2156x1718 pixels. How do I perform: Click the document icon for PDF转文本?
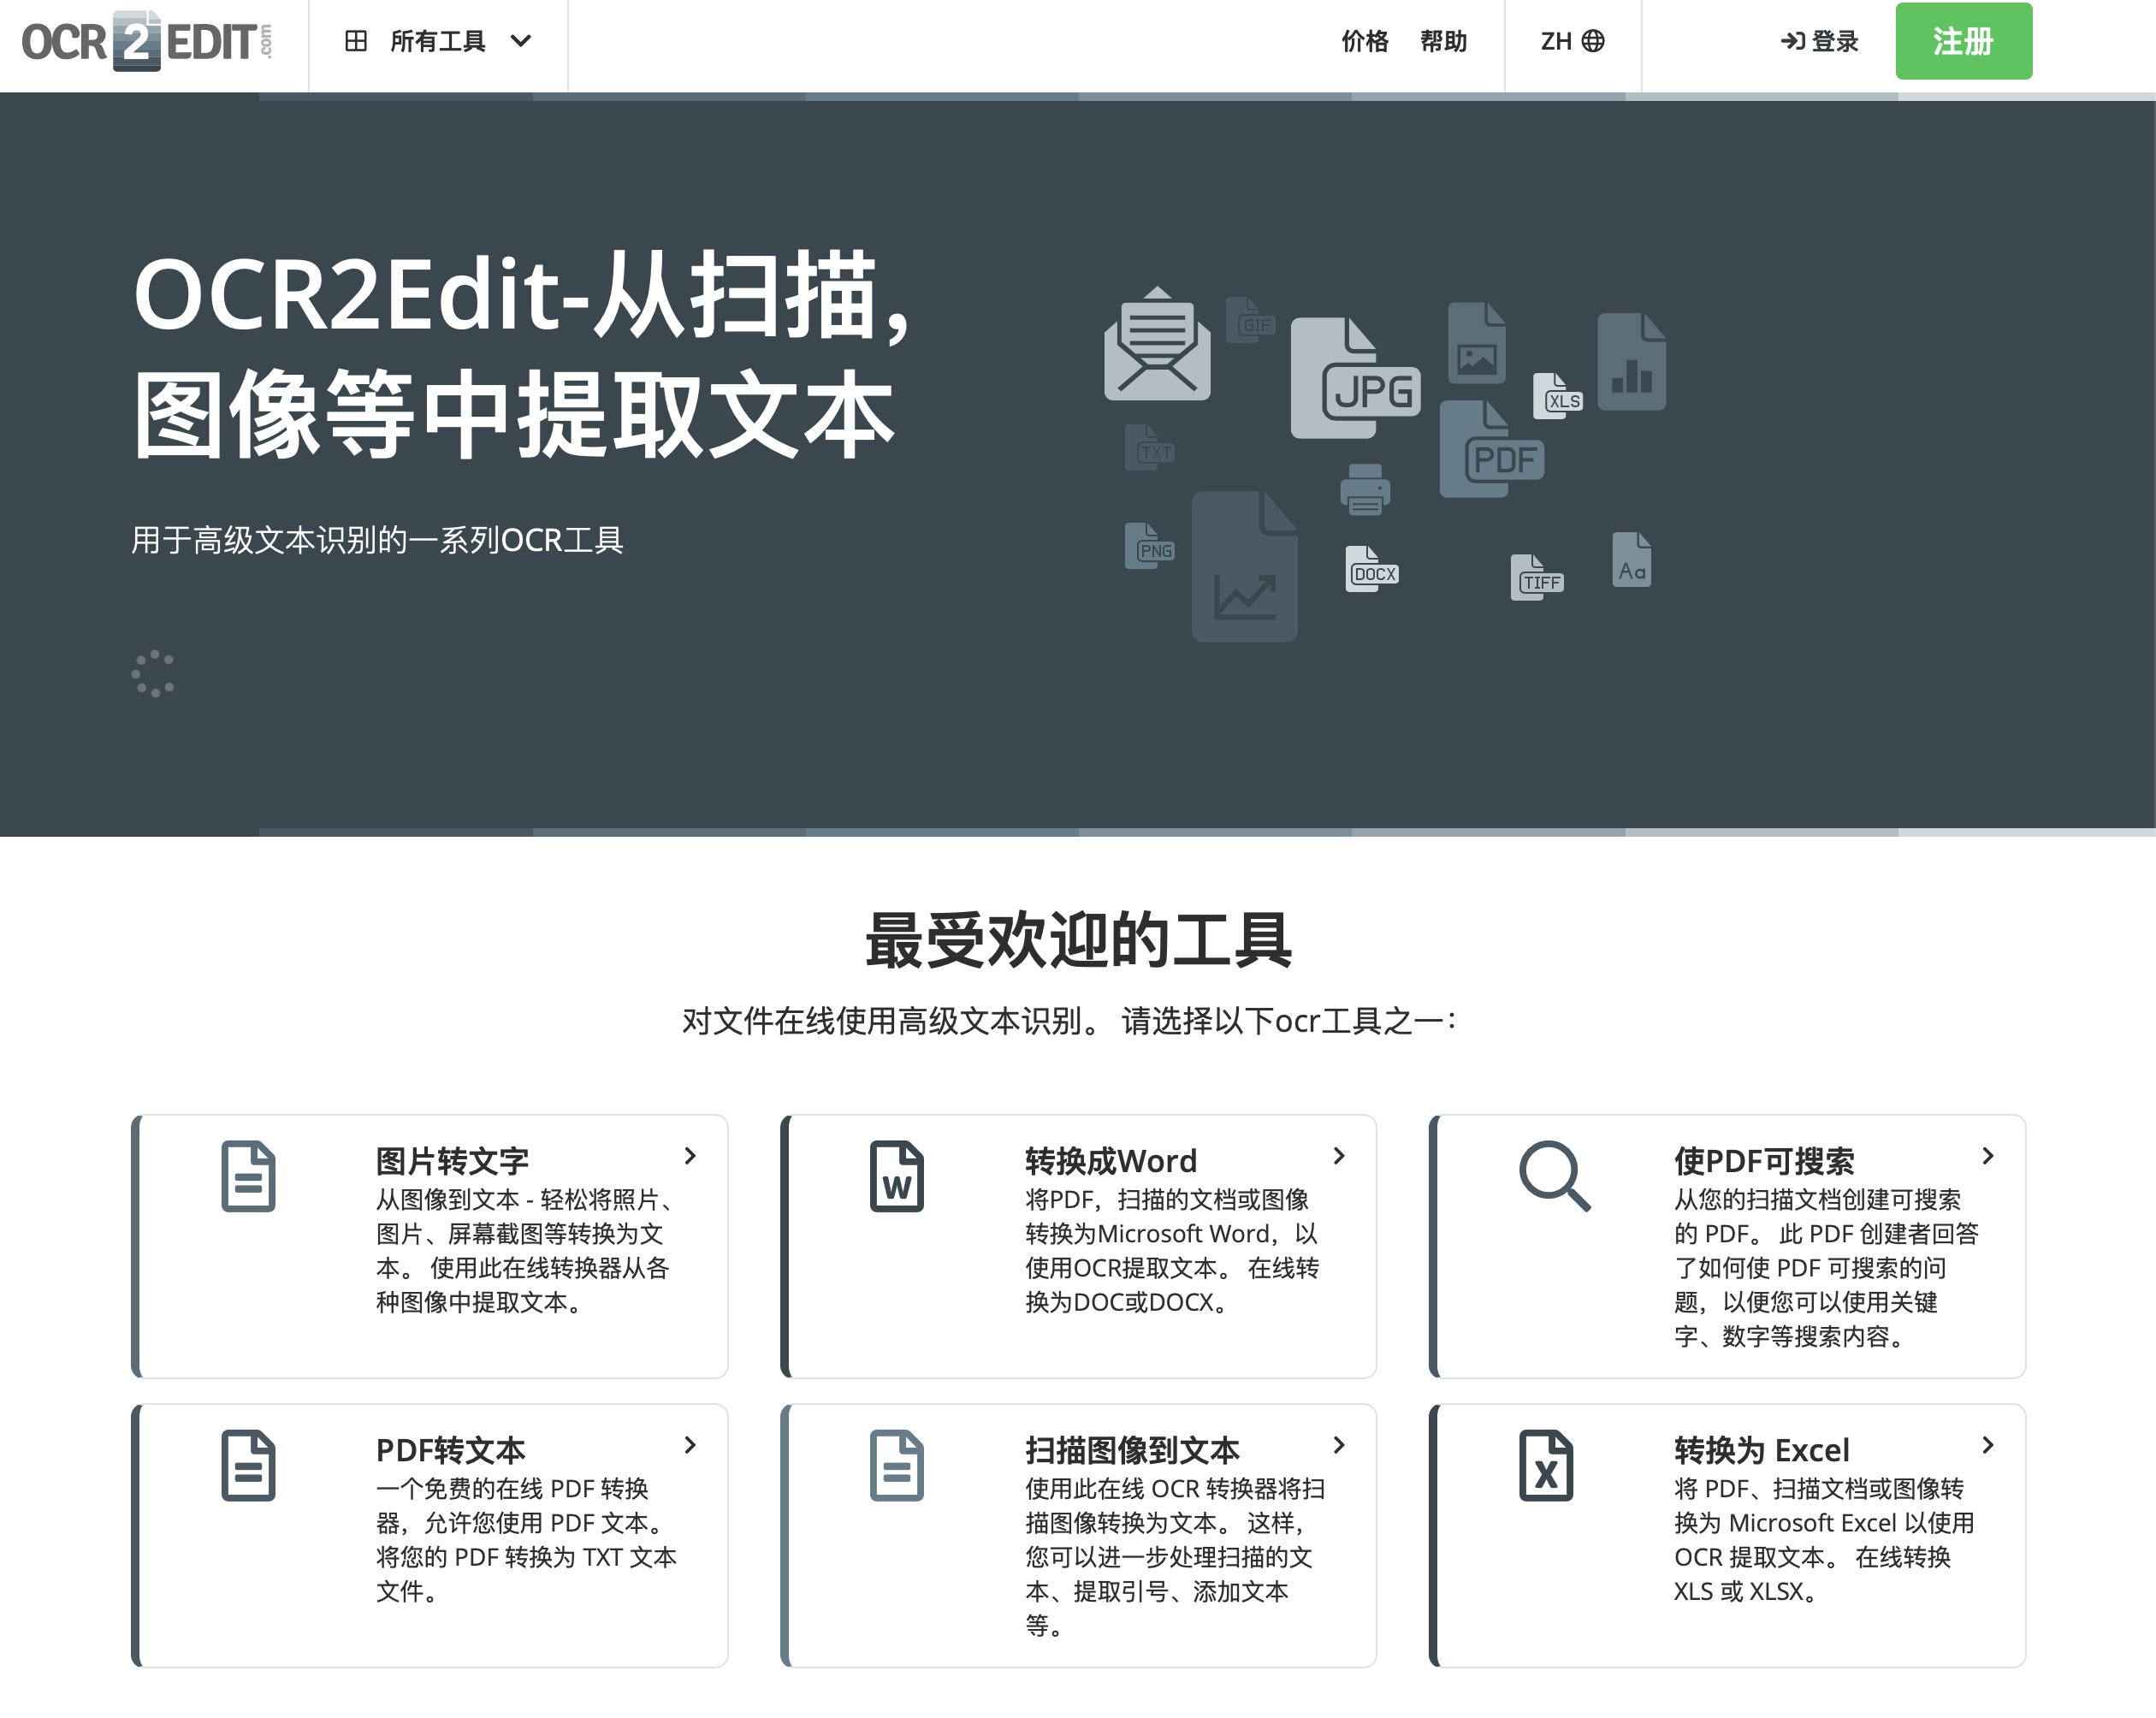tap(247, 1465)
